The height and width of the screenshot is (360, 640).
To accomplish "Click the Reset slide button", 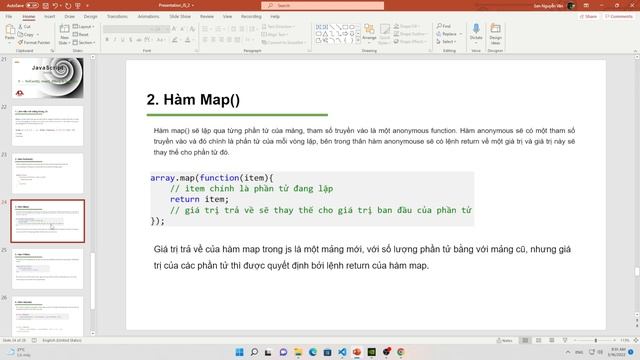I will (x=81, y=35).
